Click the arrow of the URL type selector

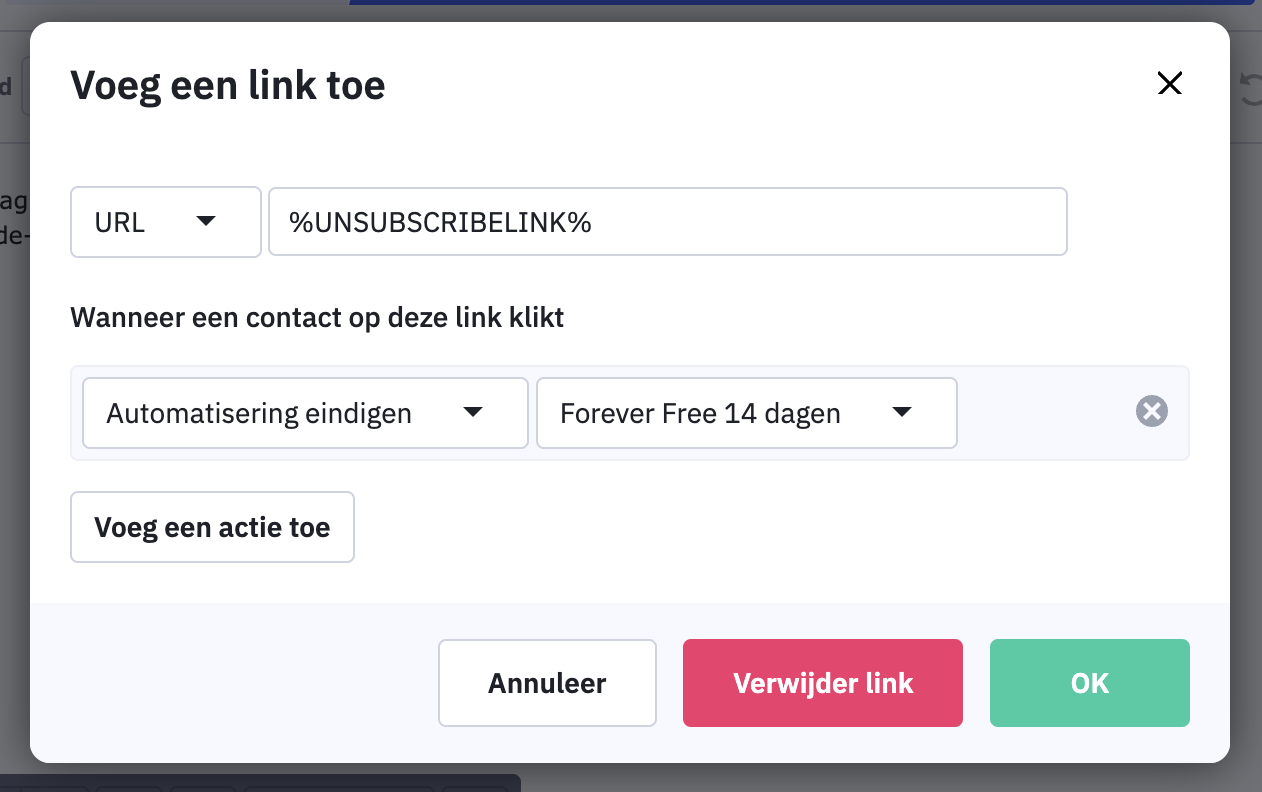[x=206, y=221]
